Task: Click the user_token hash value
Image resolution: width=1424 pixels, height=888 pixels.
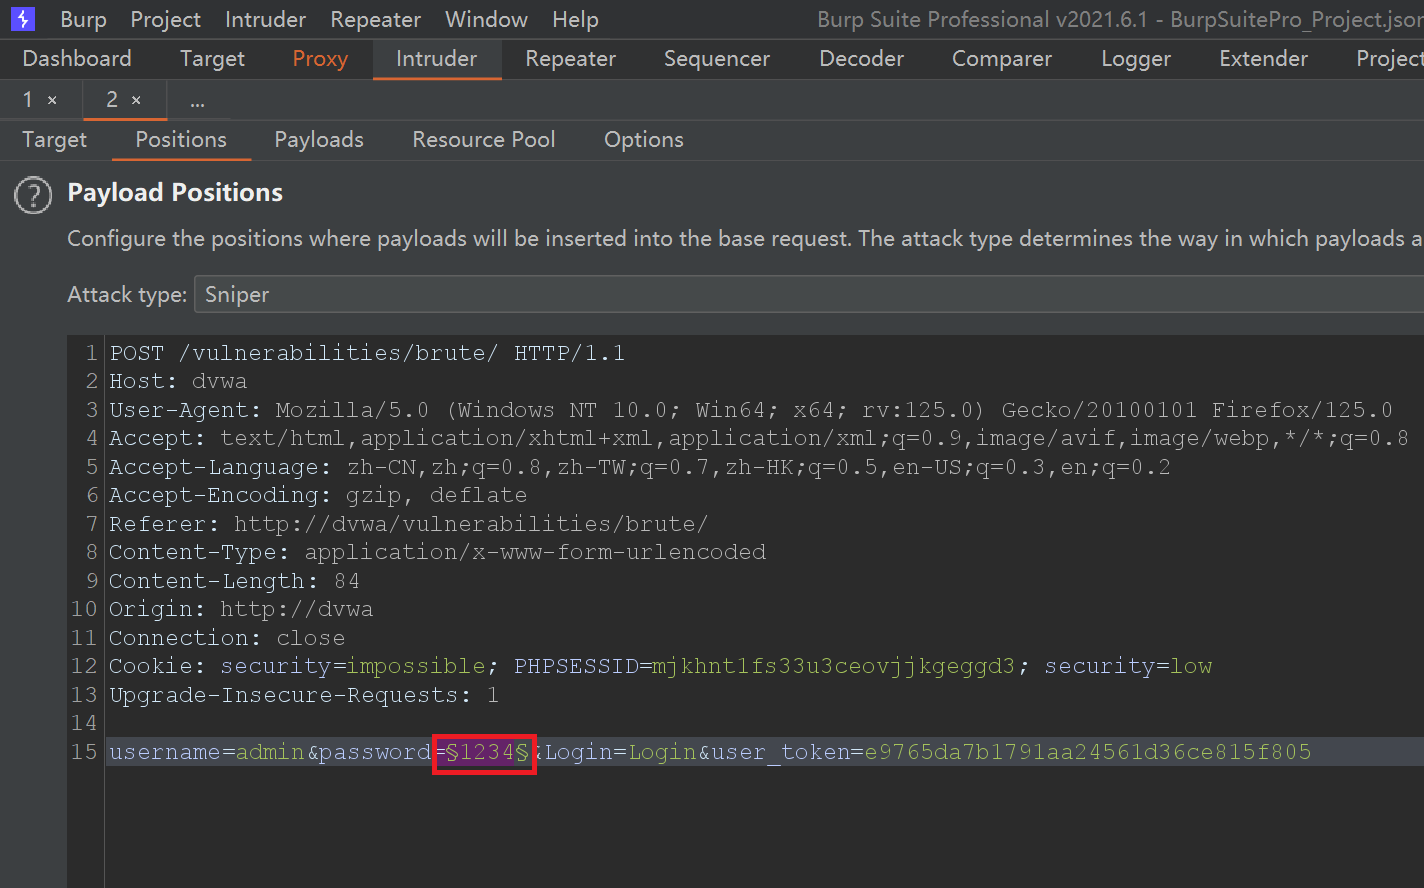Action: 1088,752
